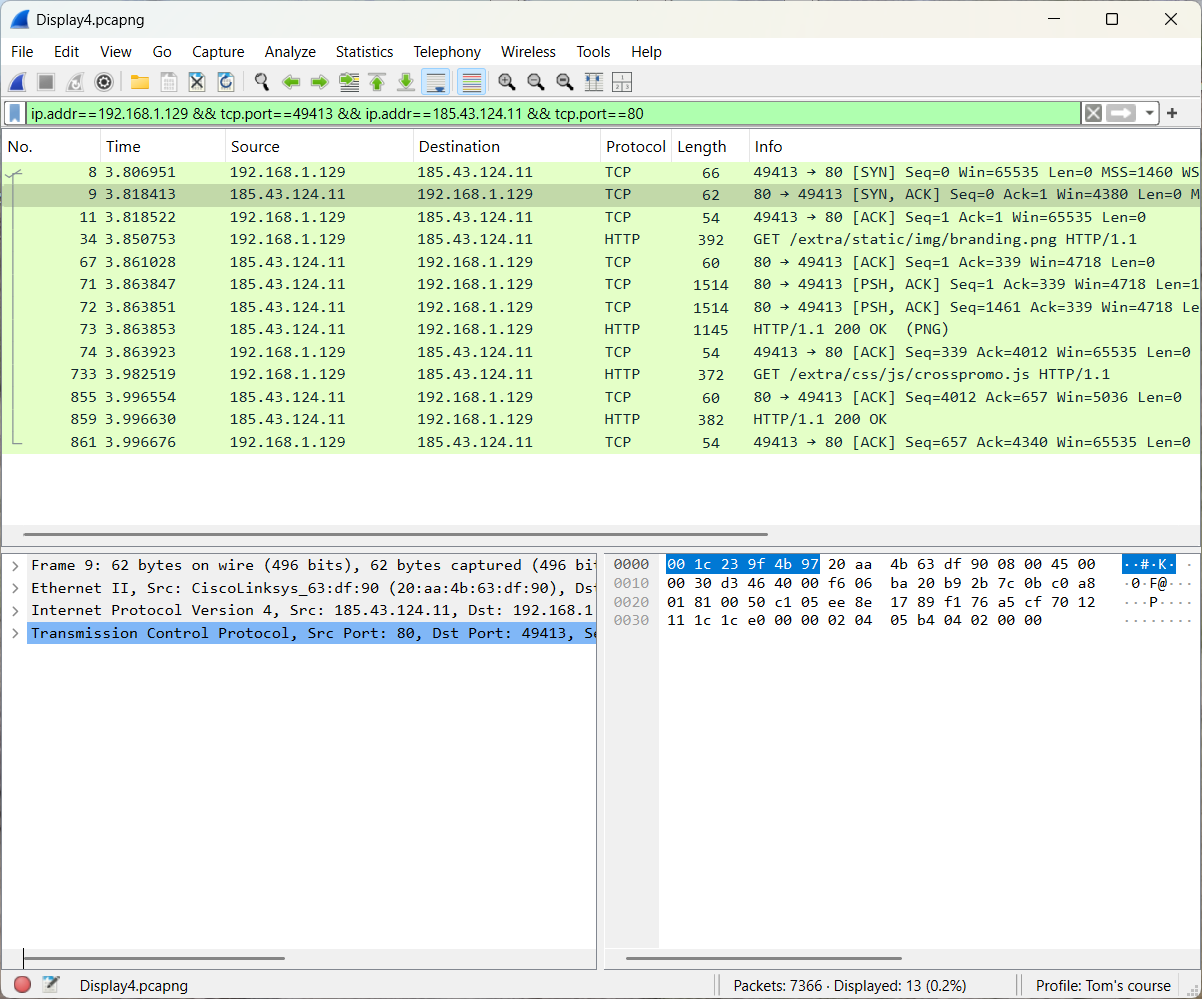The height and width of the screenshot is (999, 1202).
Task: Open the File menu
Action: 22,52
